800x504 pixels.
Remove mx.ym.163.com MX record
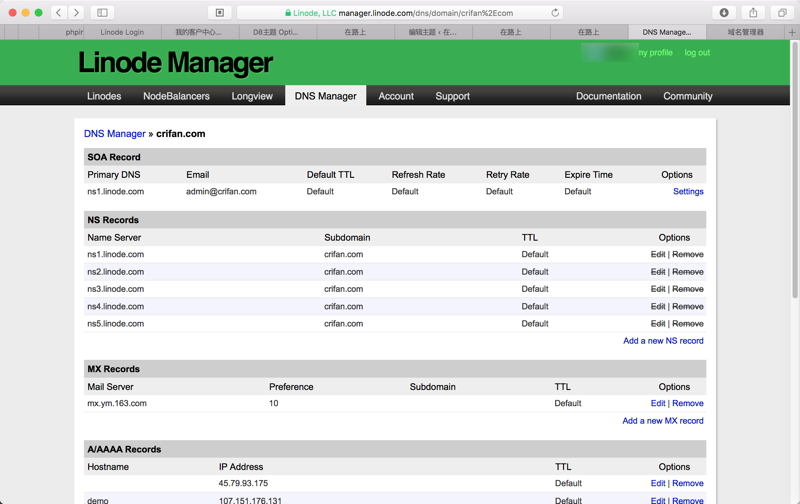[x=688, y=403]
